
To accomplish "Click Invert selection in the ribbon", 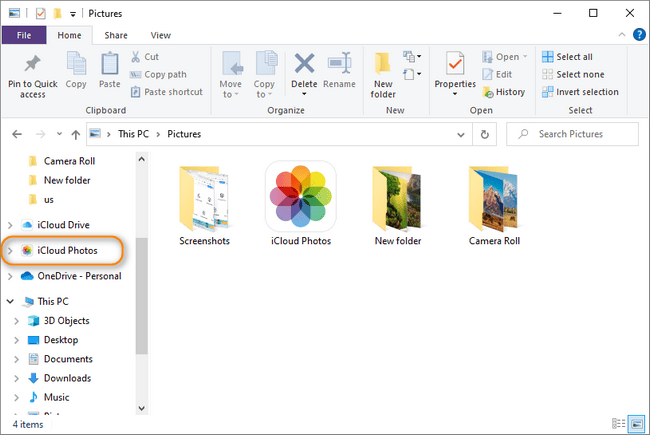I will coord(579,92).
